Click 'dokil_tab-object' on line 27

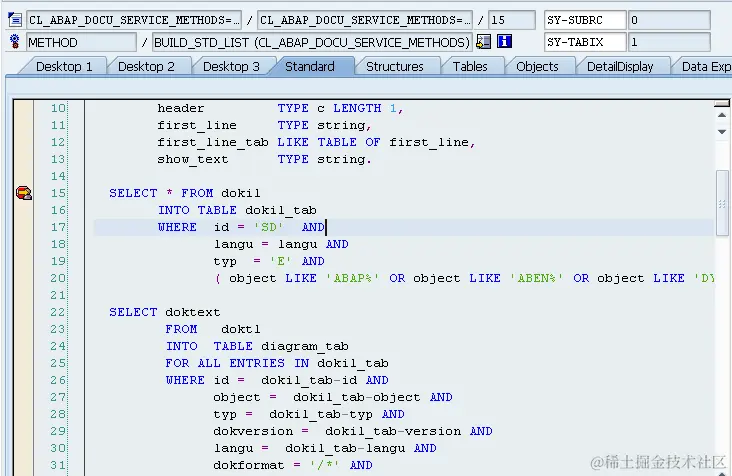[x=357, y=397]
